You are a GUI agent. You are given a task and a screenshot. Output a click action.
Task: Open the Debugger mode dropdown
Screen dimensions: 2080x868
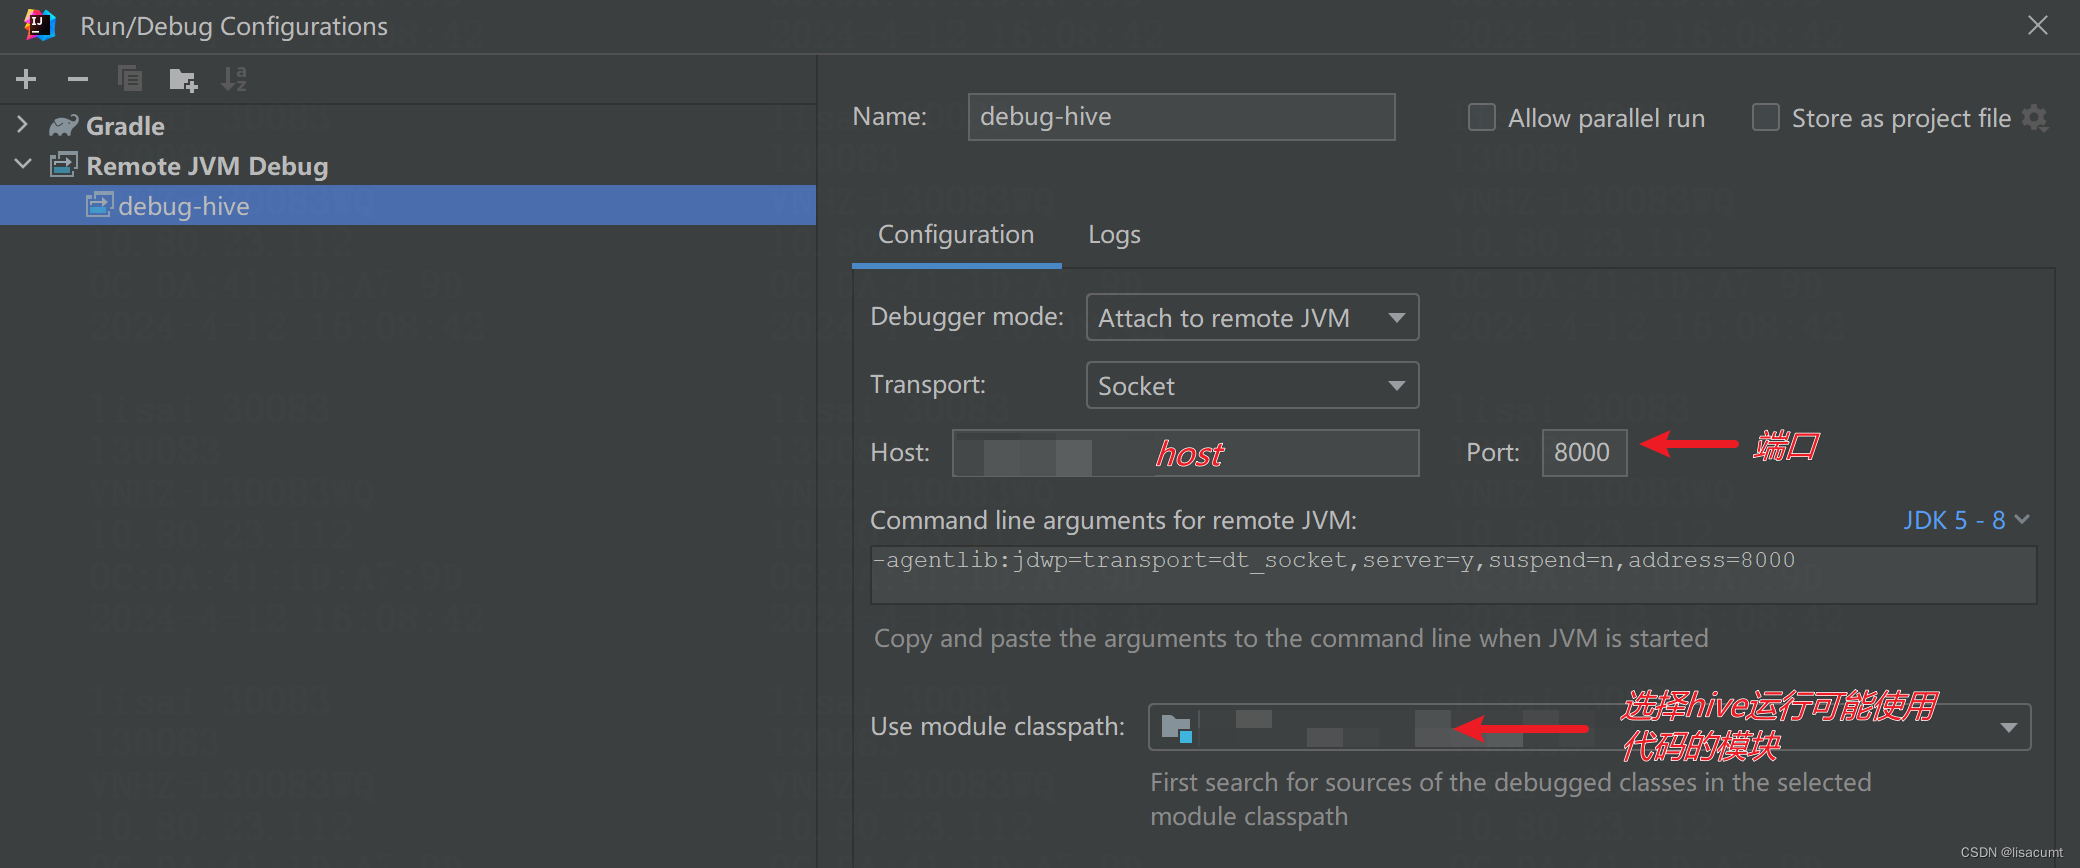click(x=1252, y=318)
